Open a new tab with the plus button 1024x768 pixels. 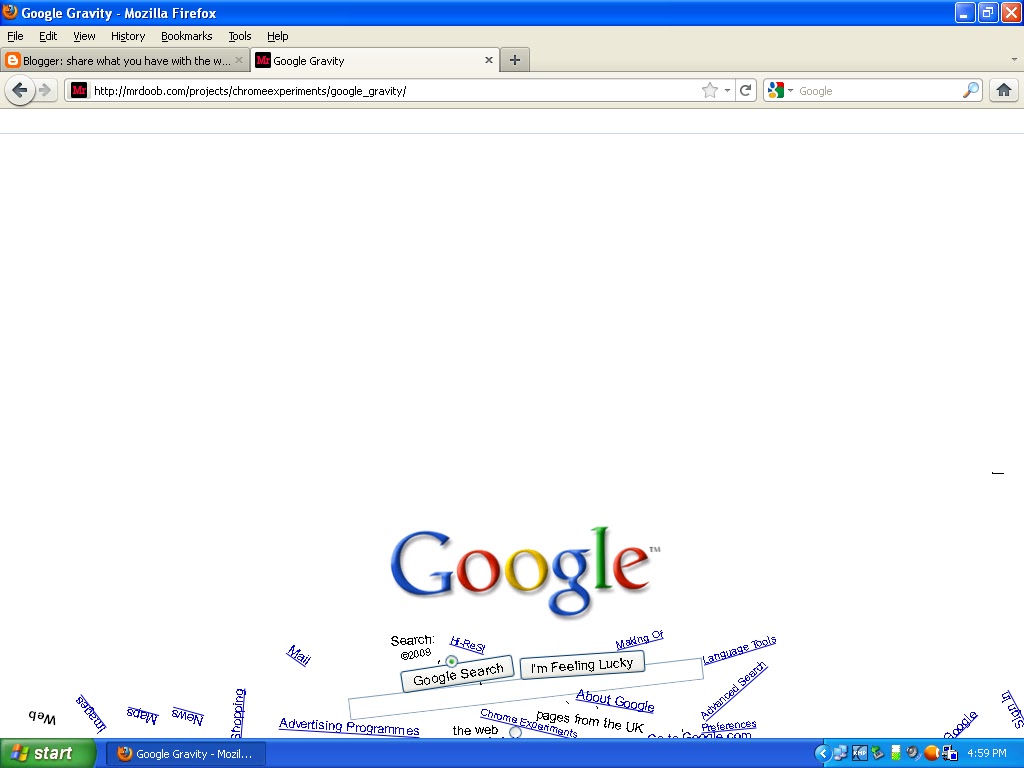(515, 60)
